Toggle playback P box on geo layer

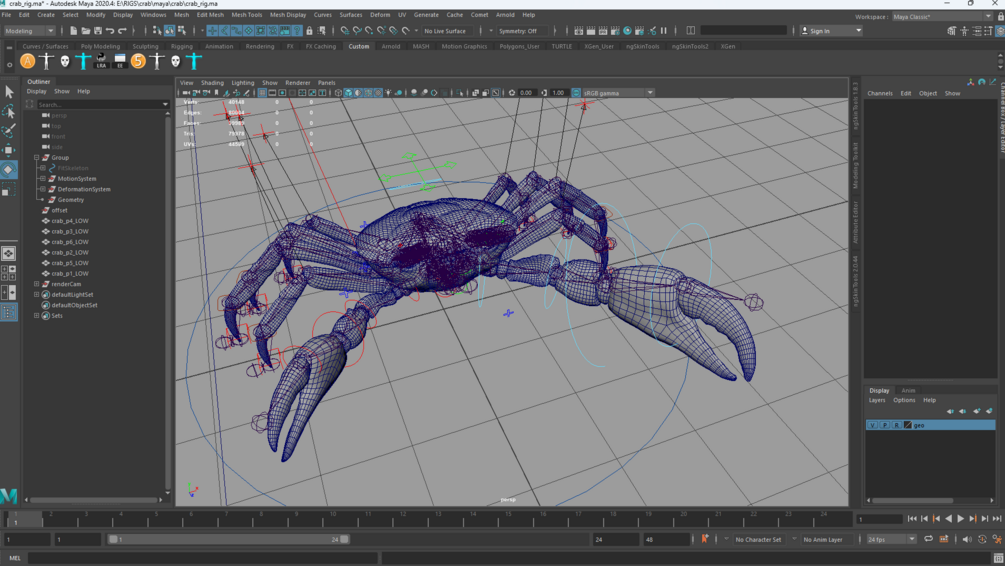[884, 425]
